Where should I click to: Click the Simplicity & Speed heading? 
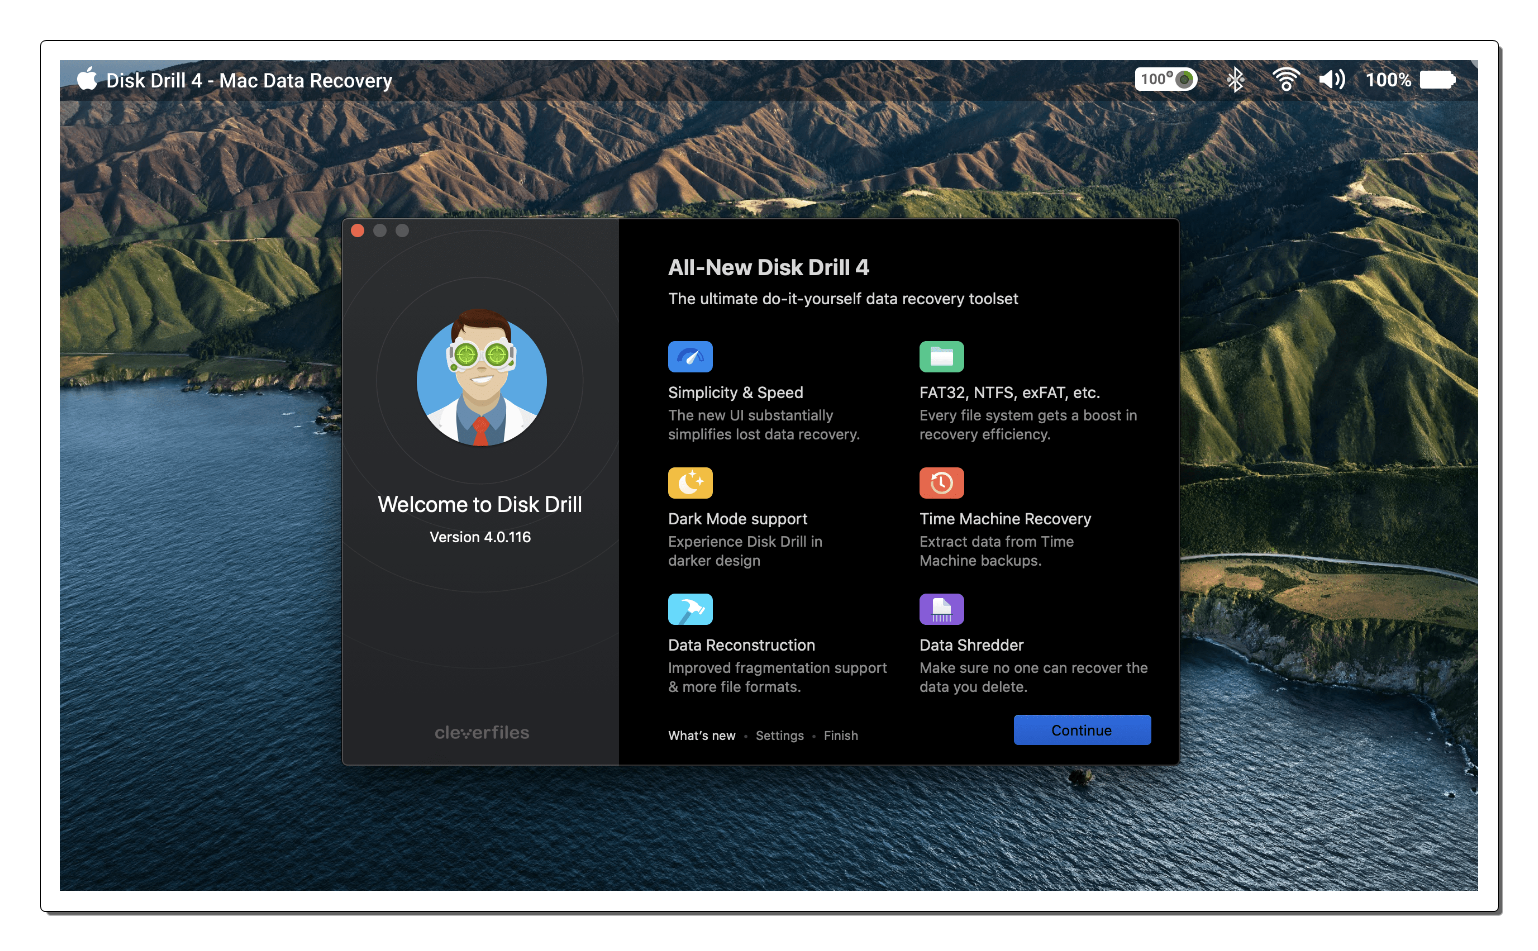[x=736, y=393]
